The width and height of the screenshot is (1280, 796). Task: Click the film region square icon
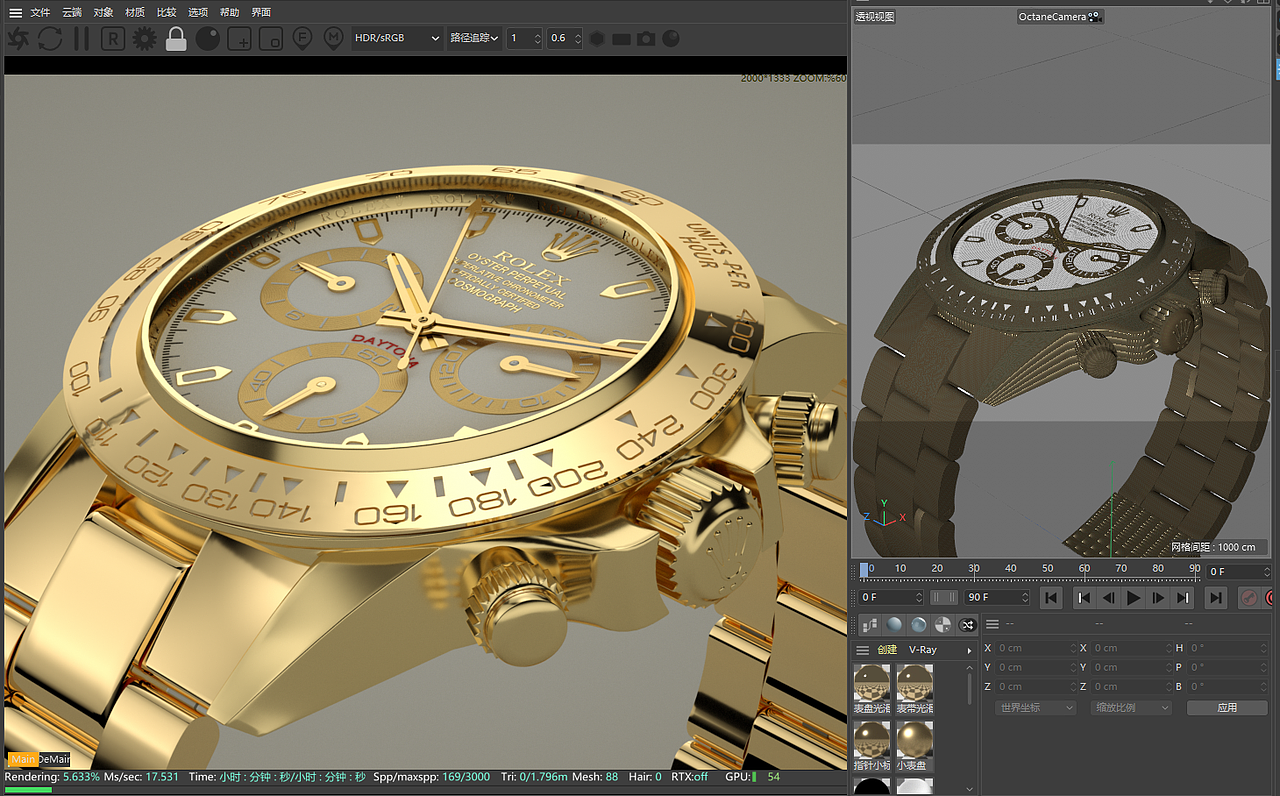click(271, 39)
